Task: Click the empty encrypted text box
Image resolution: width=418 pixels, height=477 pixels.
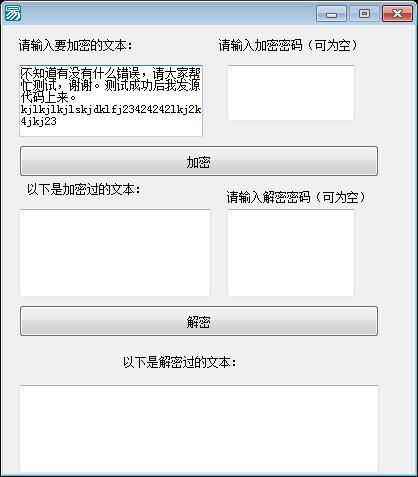Action: (115, 253)
